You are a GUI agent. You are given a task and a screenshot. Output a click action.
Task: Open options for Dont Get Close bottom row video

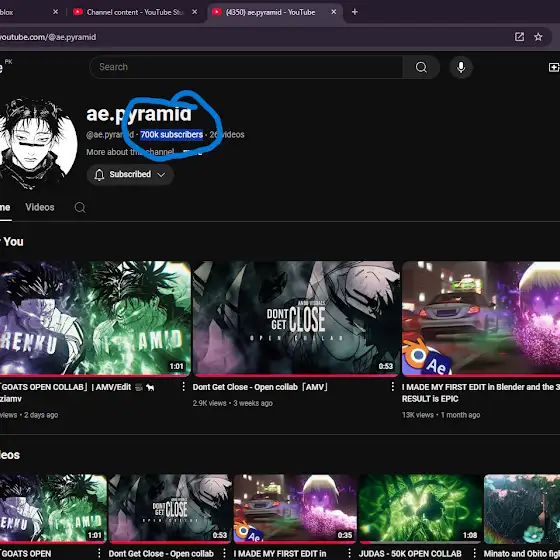point(224,553)
